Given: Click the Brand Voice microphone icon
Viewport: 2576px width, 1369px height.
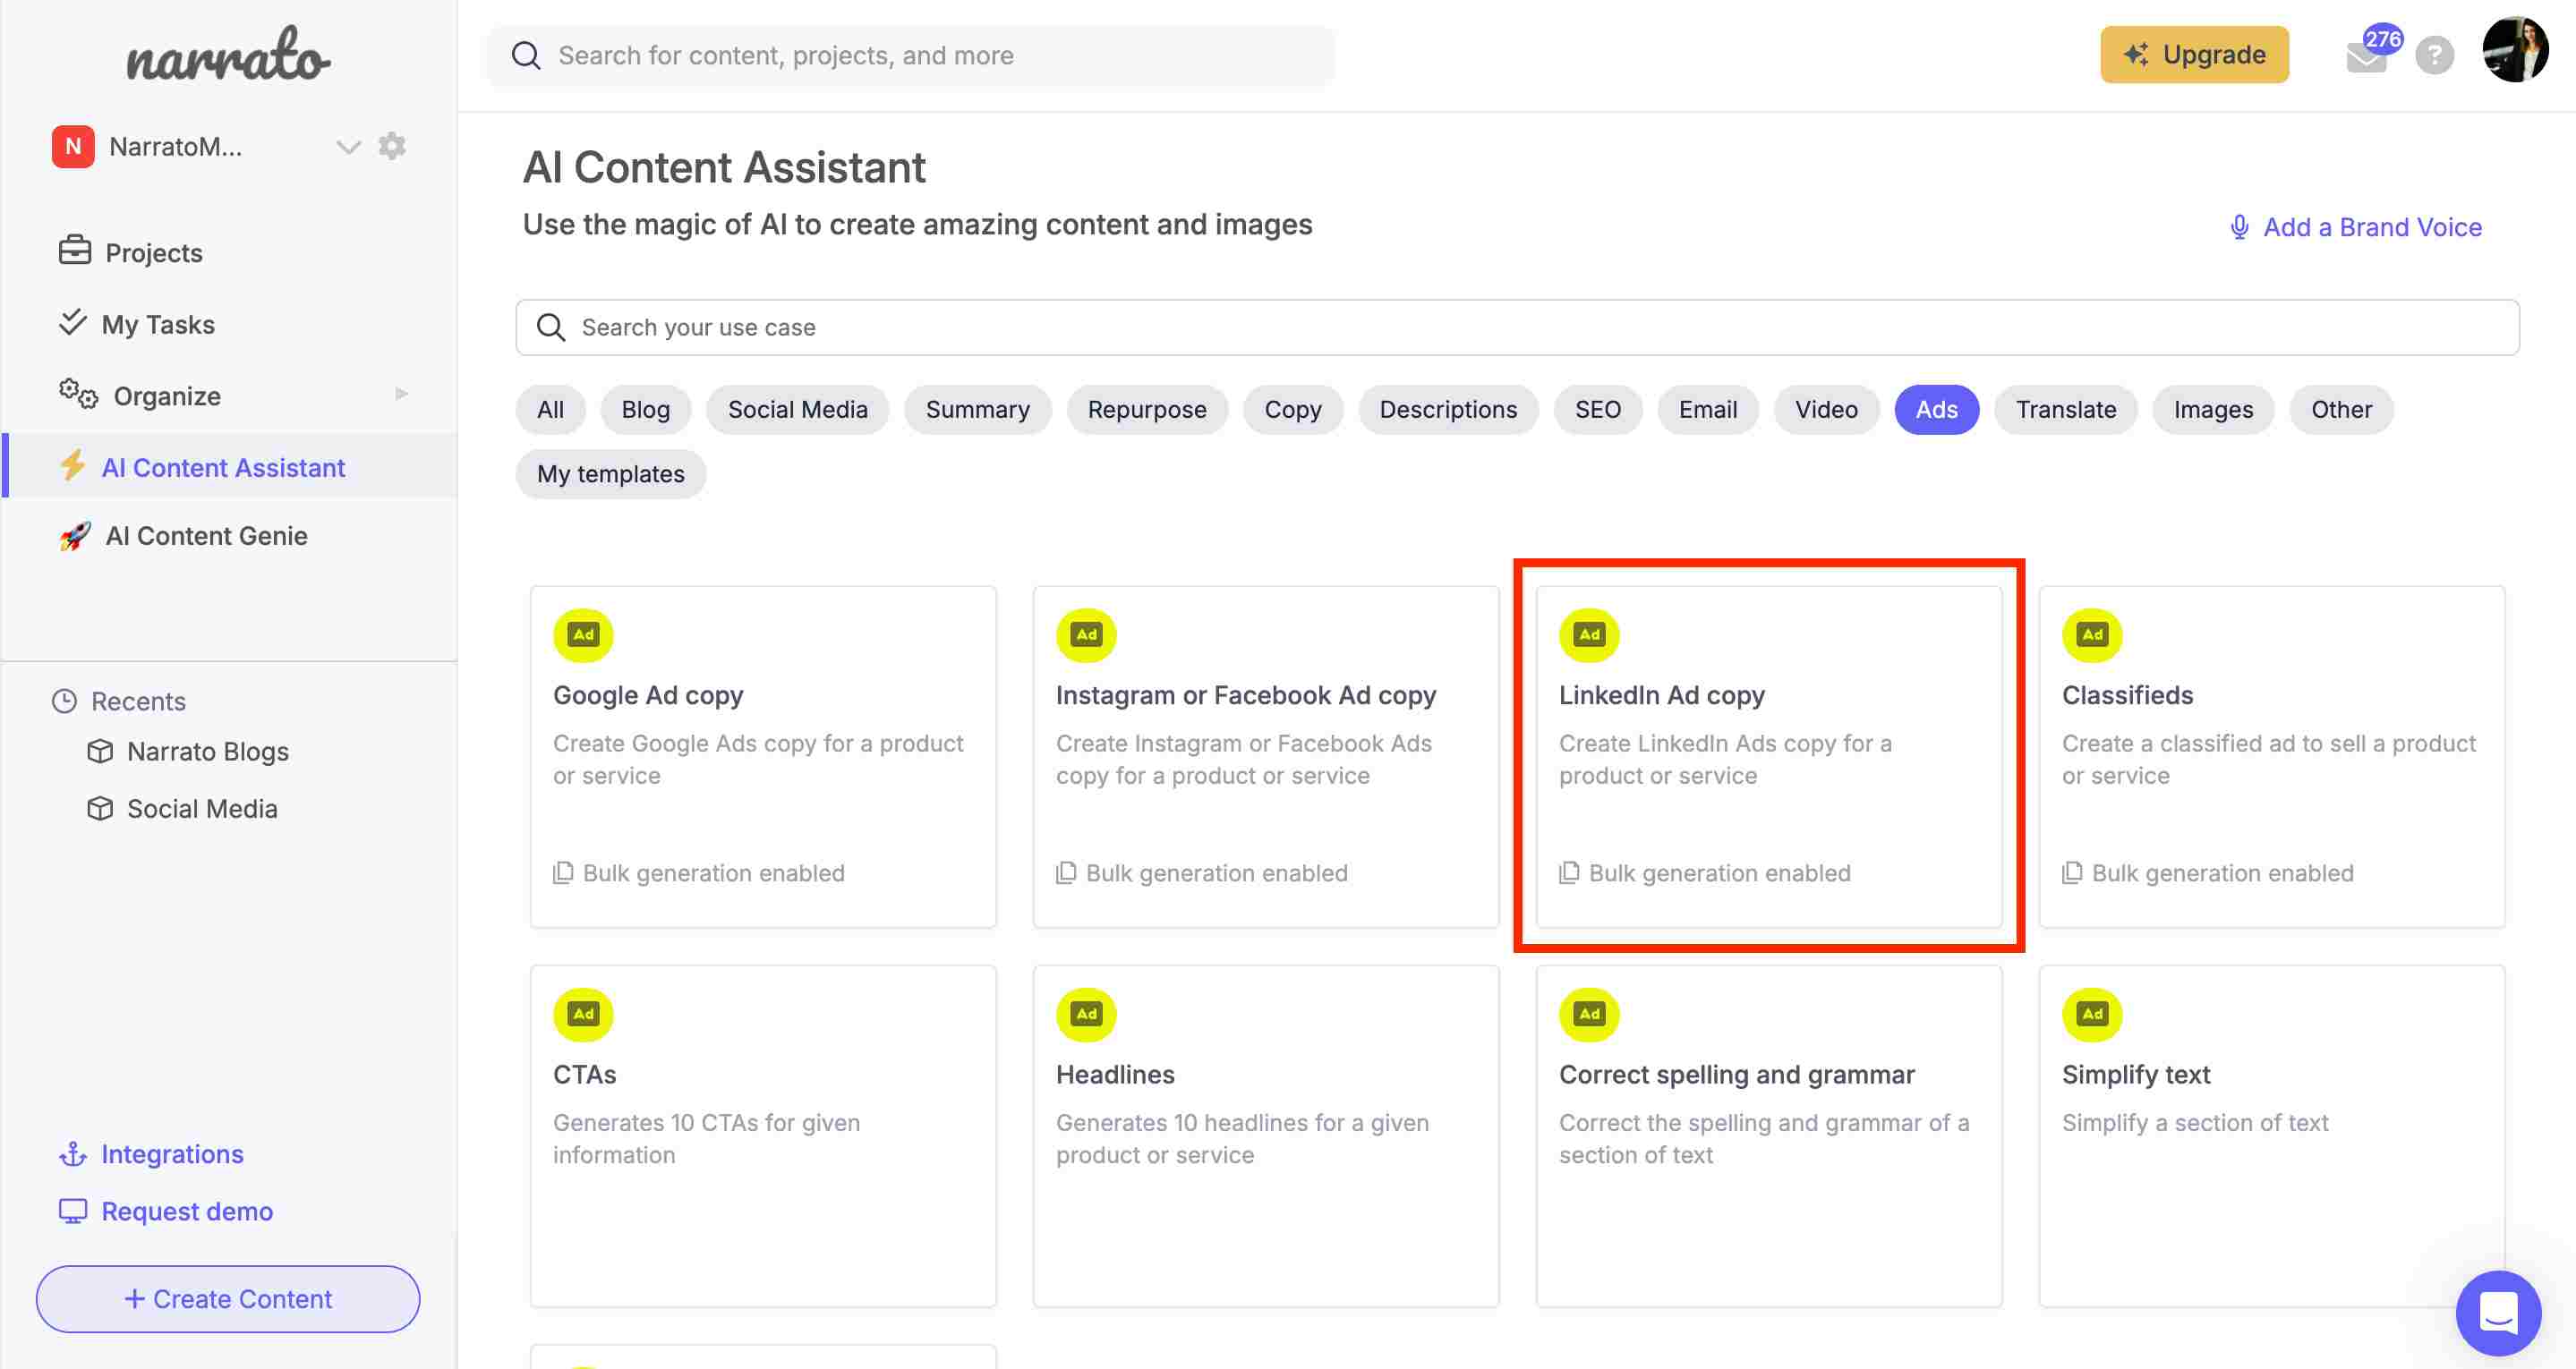Looking at the screenshot, I should (2239, 227).
